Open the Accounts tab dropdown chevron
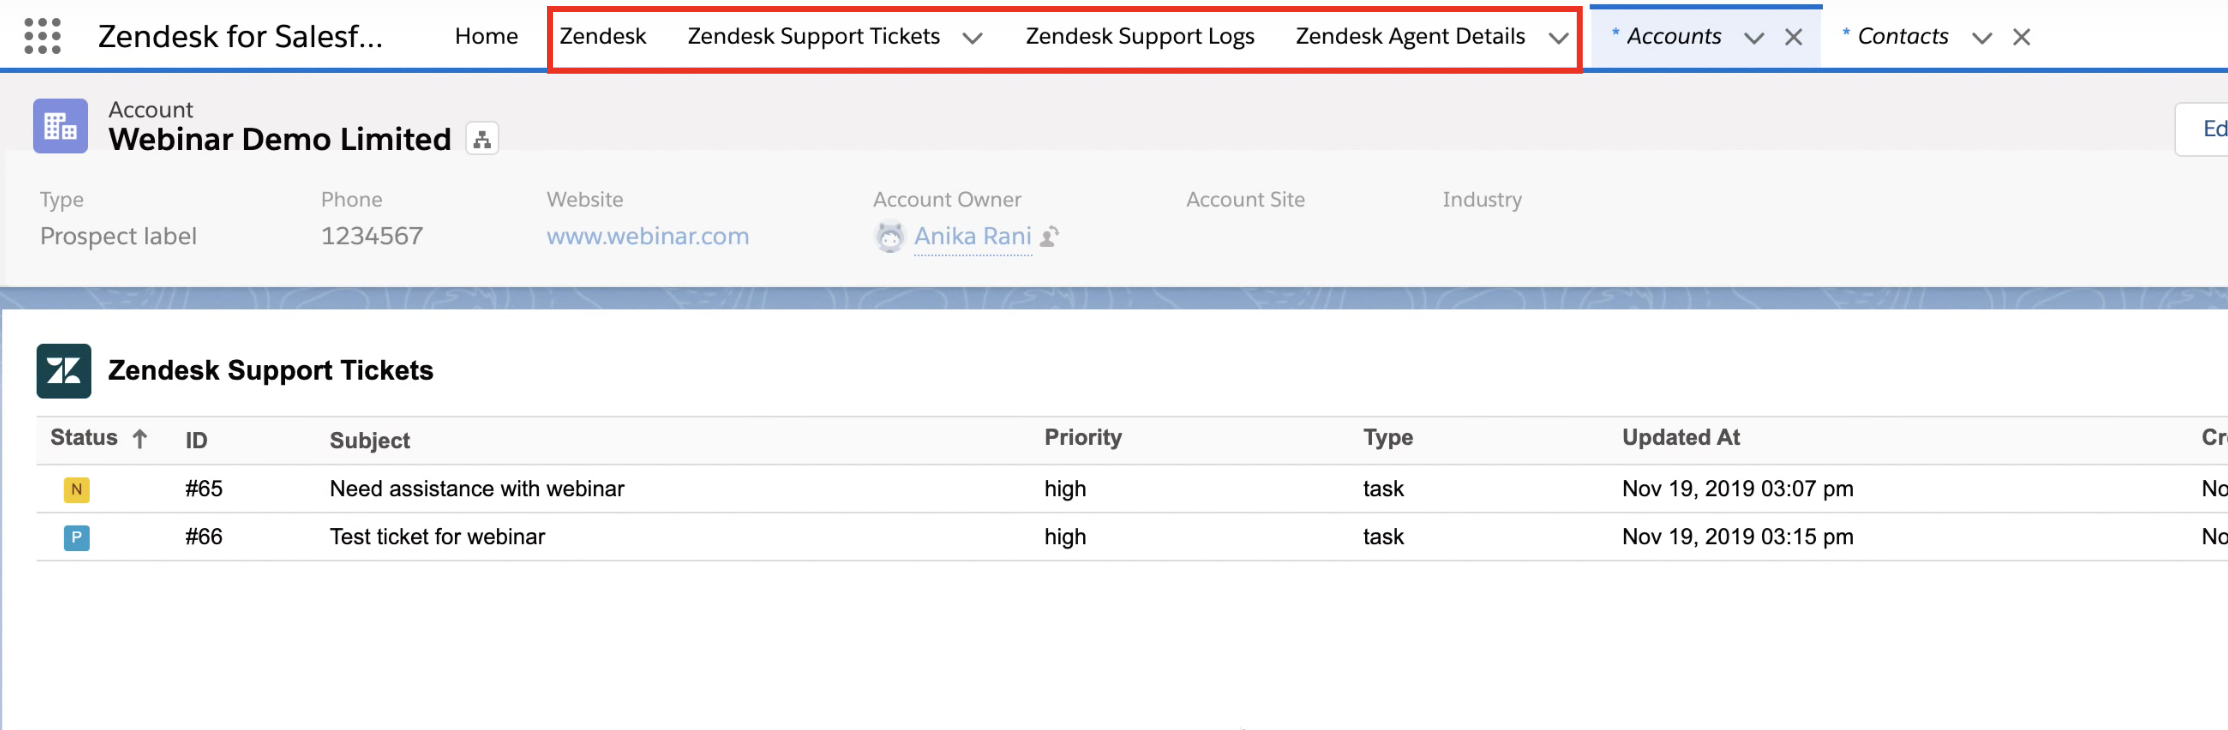 coord(1754,38)
